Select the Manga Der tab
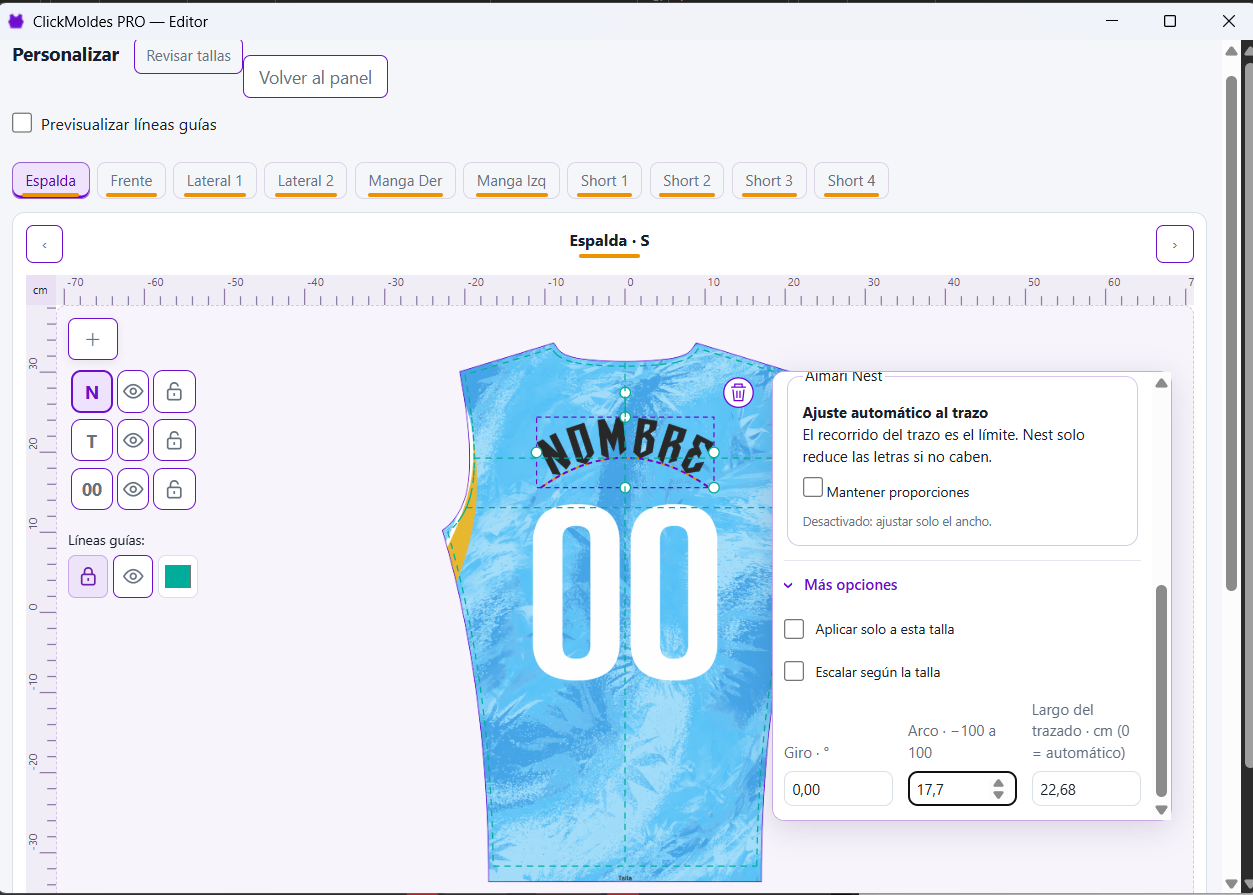This screenshot has height=895, width=1253. point(405,181)
